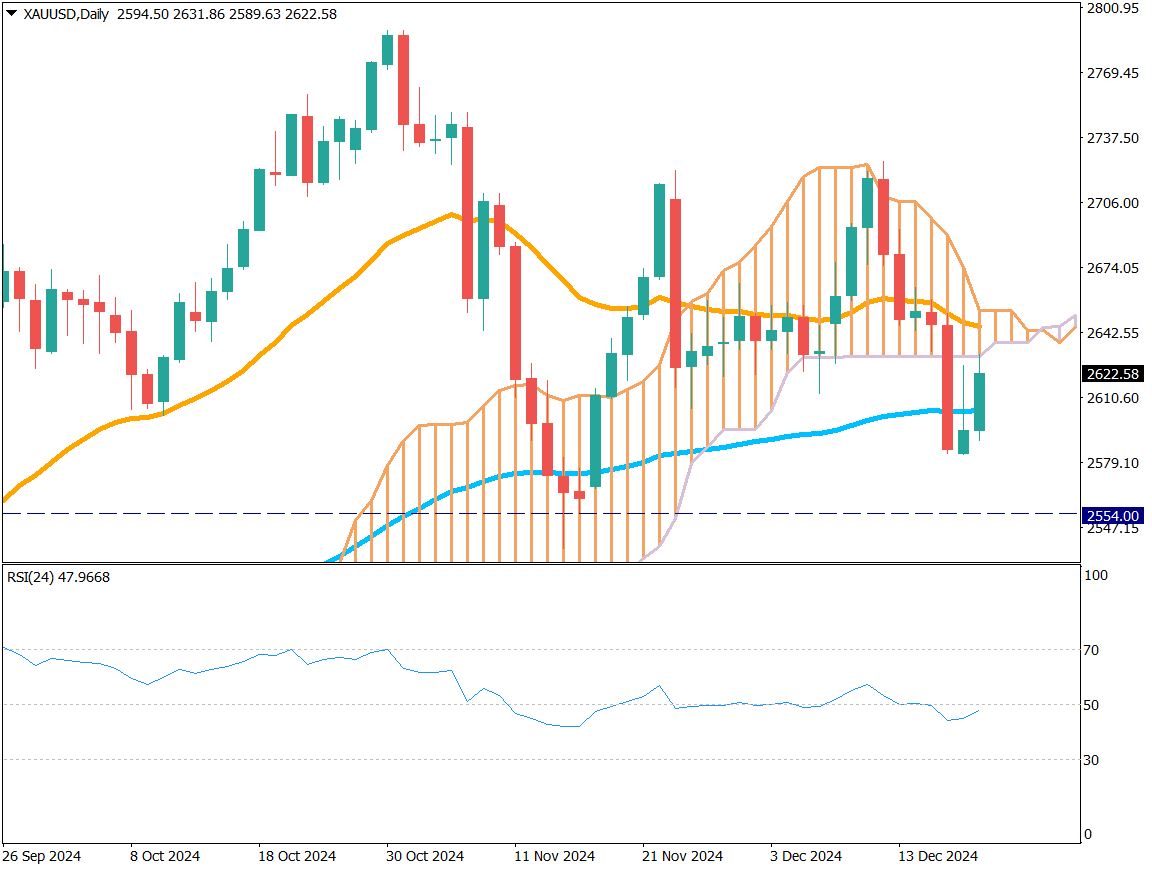Viewport: 1152px width, 870px height.
Task: Select the latest green candle on chart
Action: click(x=979, y=401)
